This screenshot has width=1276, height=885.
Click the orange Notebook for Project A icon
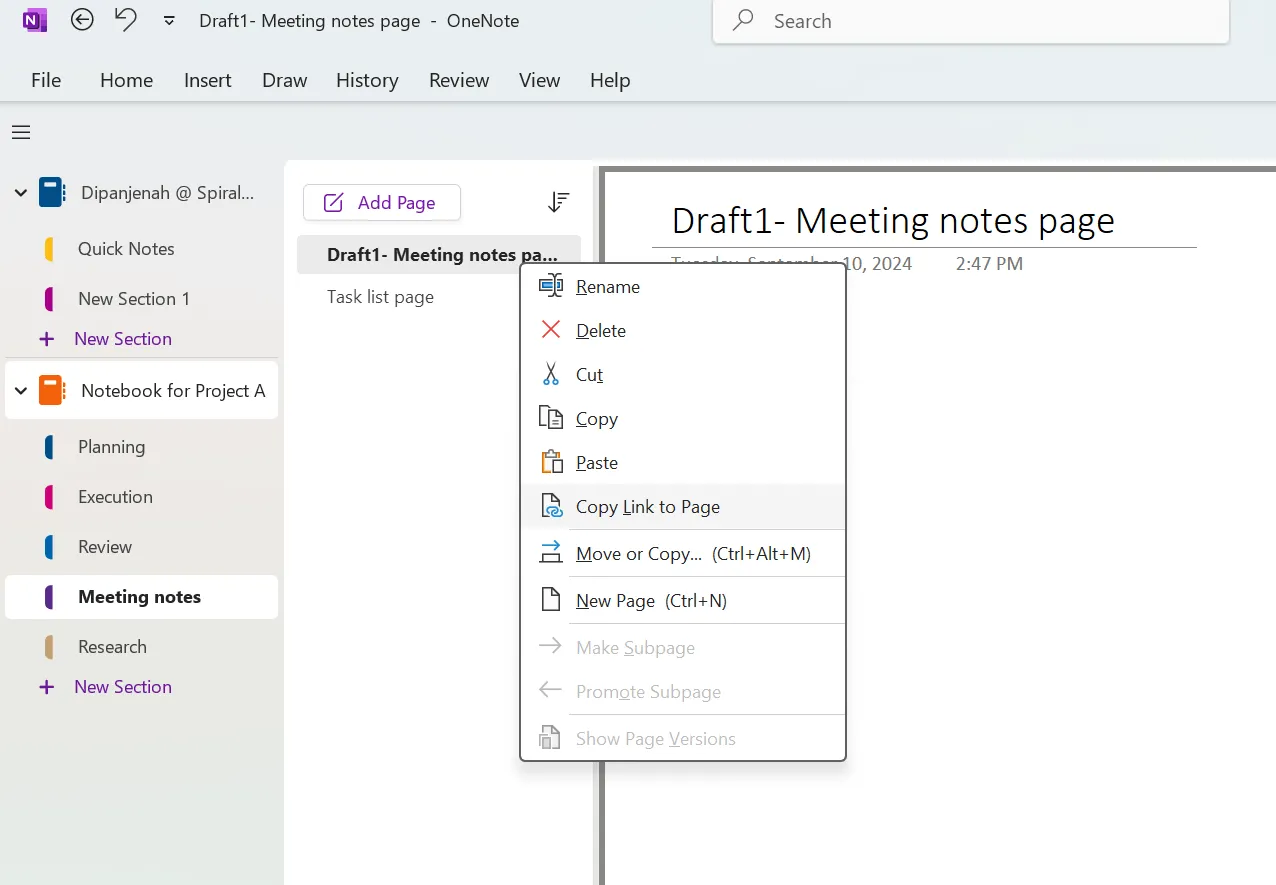point(52,391)
